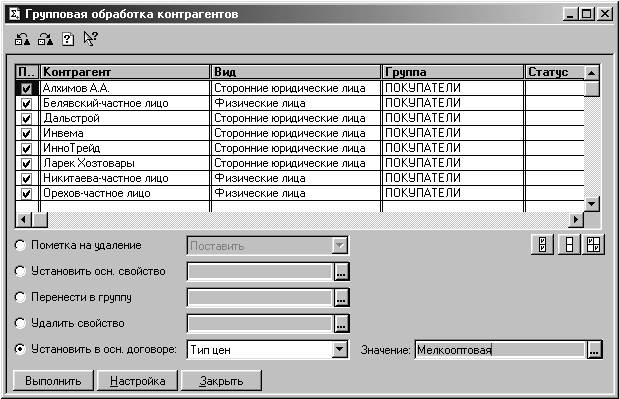Uncheck the ИнноТрейд row checkbox
The width and height of the screenshot is (619, 399).
pyautogui.click(x=26, y=148)
